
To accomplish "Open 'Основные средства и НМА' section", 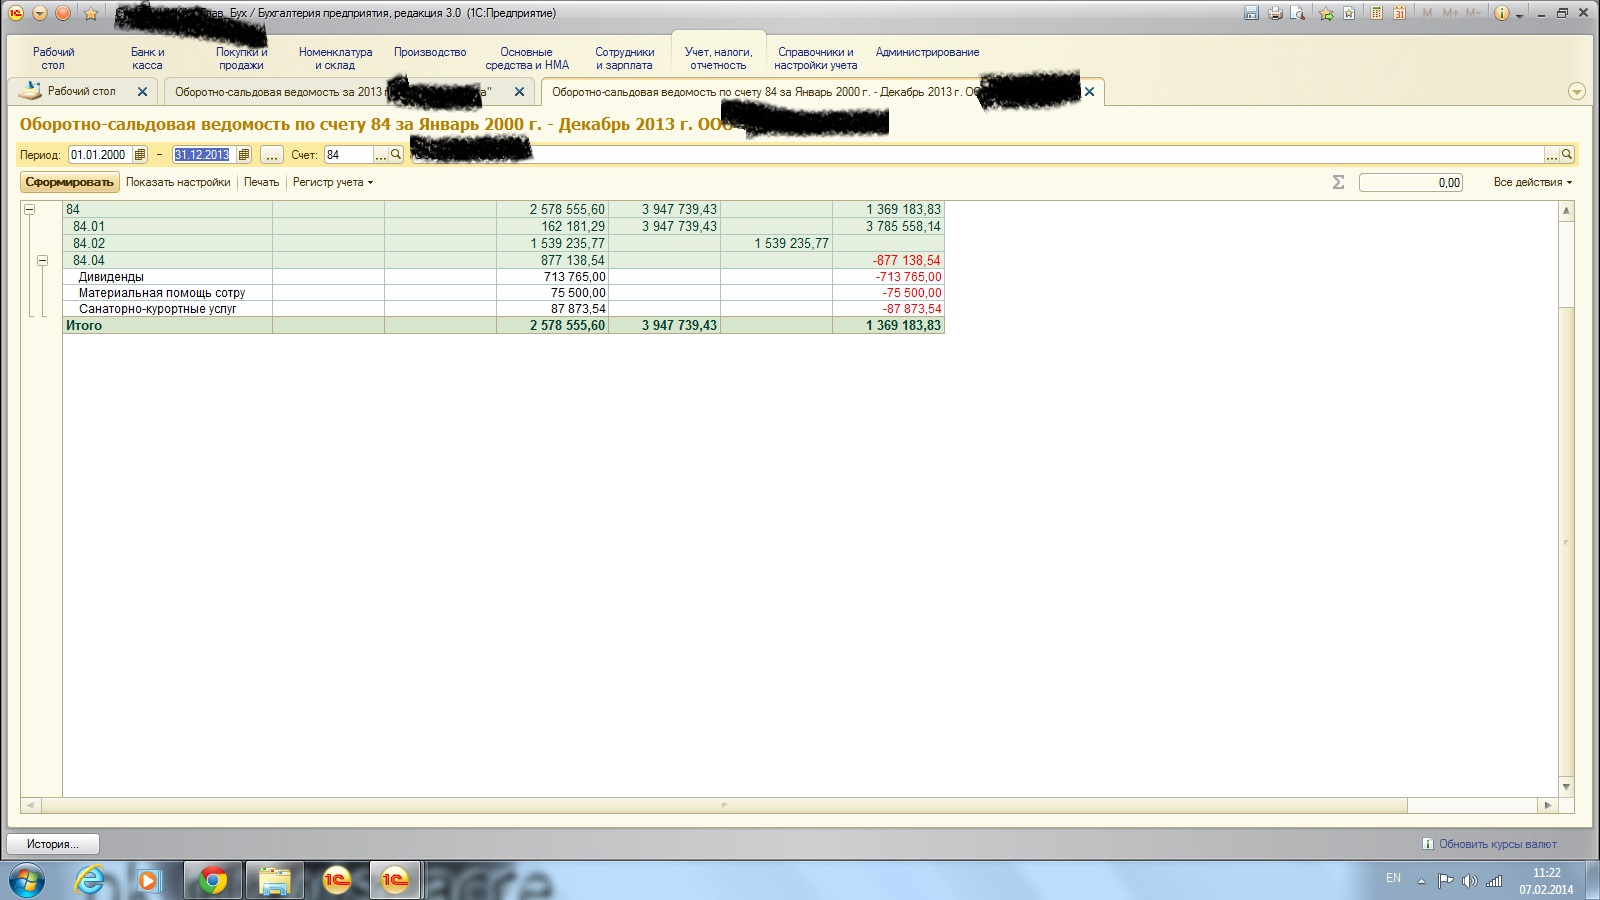I will (527, 58).
